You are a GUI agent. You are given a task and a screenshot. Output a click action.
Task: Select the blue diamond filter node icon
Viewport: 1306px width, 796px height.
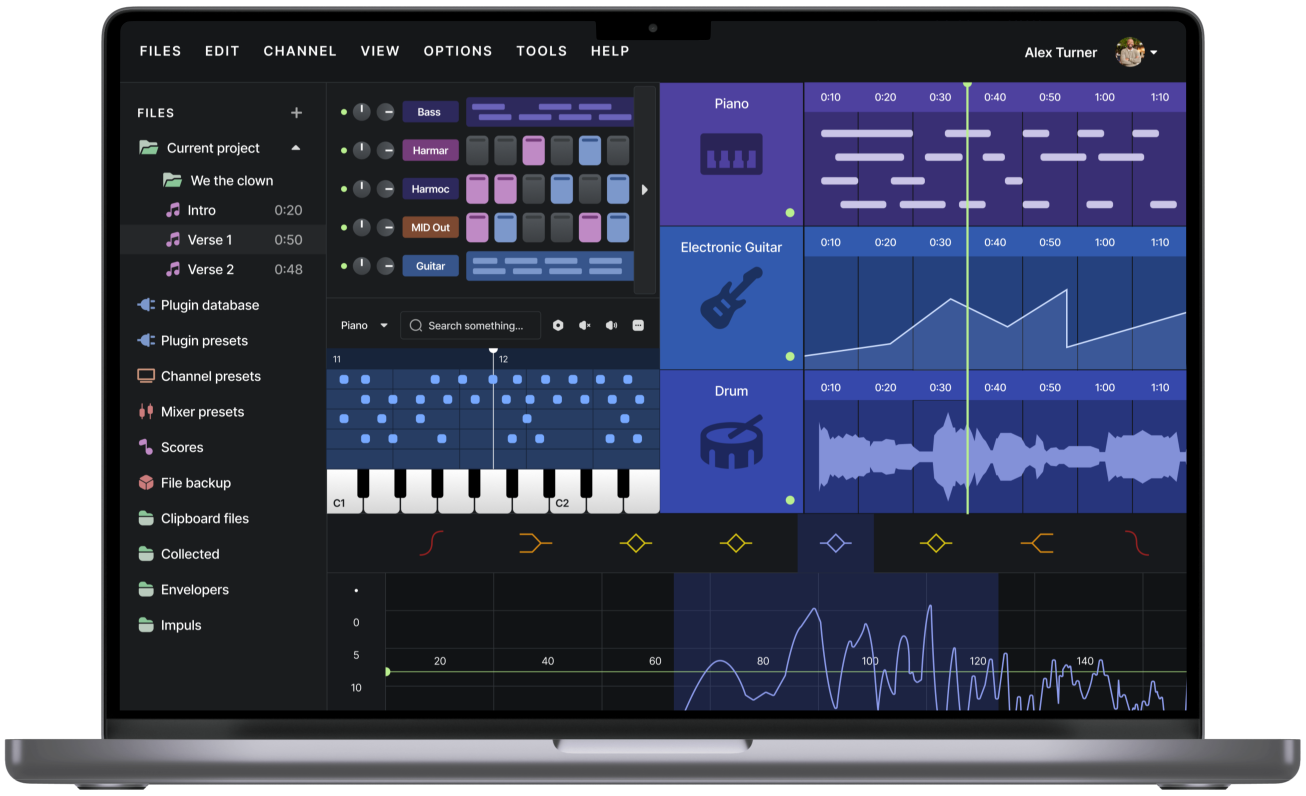coord(835,543)
